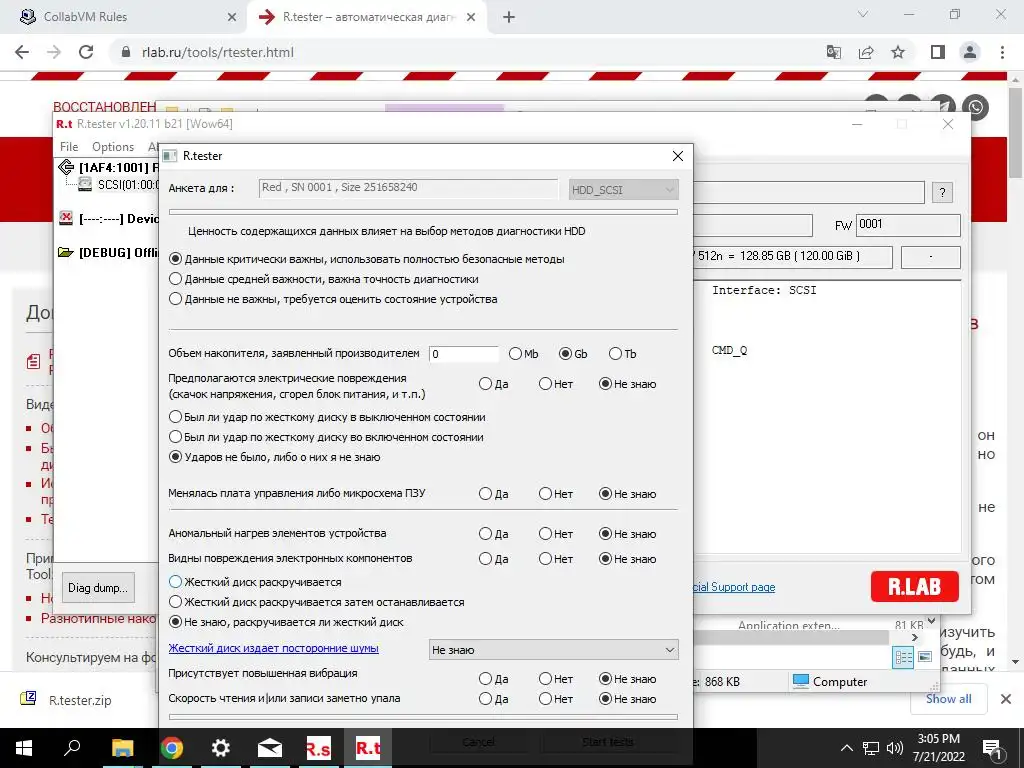Viewport: 1024px width, 768px height.
Task: Open Mail app on taskbar
Action: tap(270, 748)
